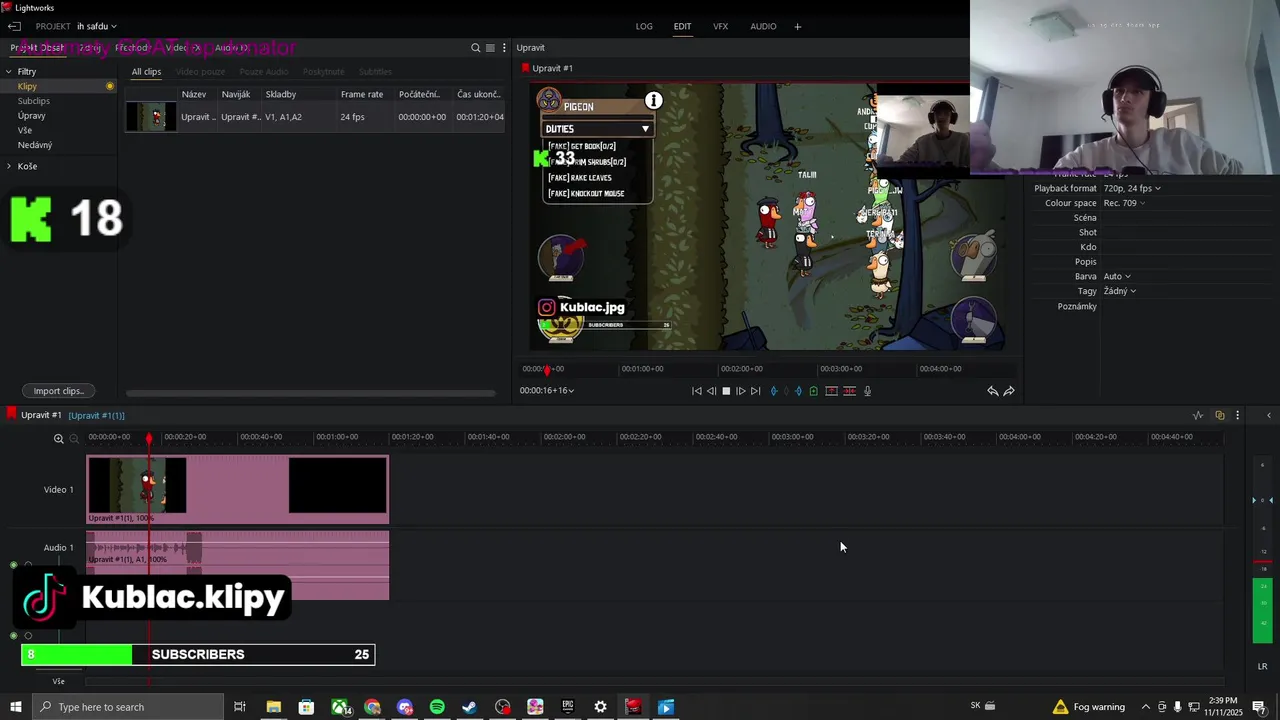Zoom in on the timeline
This screenshot has width=1280, height=720.
59,439
